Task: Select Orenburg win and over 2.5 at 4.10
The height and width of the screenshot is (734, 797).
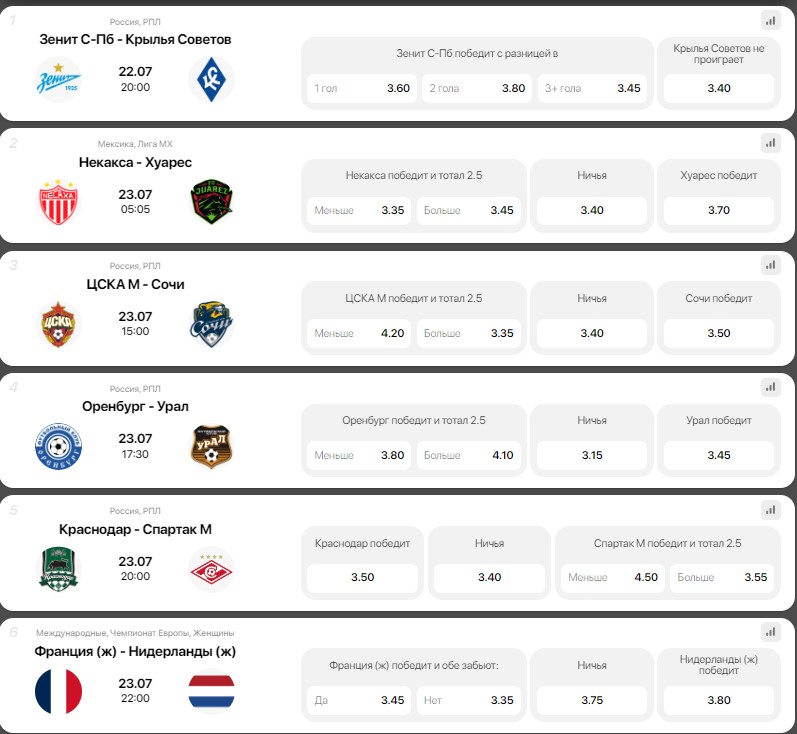Action: (468, 455)
